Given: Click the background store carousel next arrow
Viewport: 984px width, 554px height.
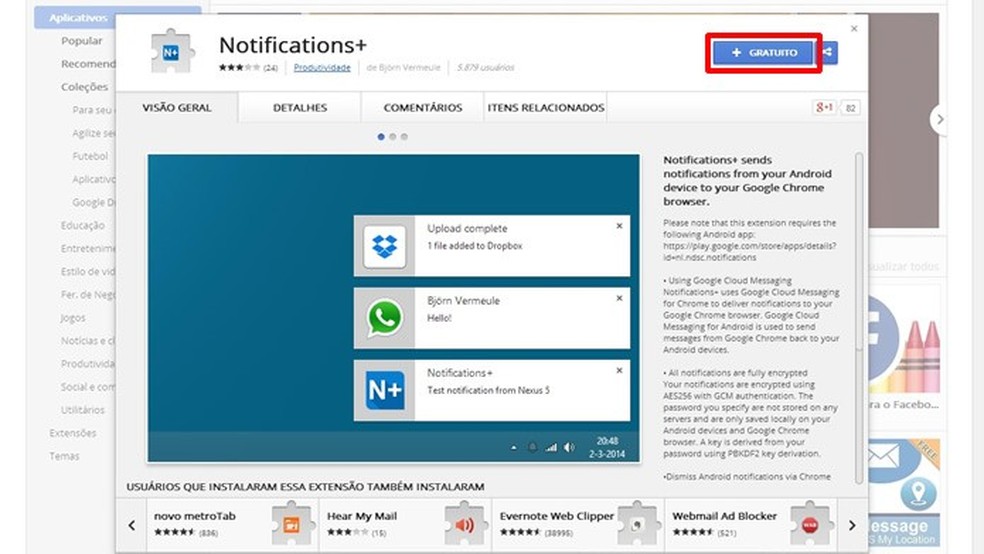Looking at the screenshot, I should [939, 119].
